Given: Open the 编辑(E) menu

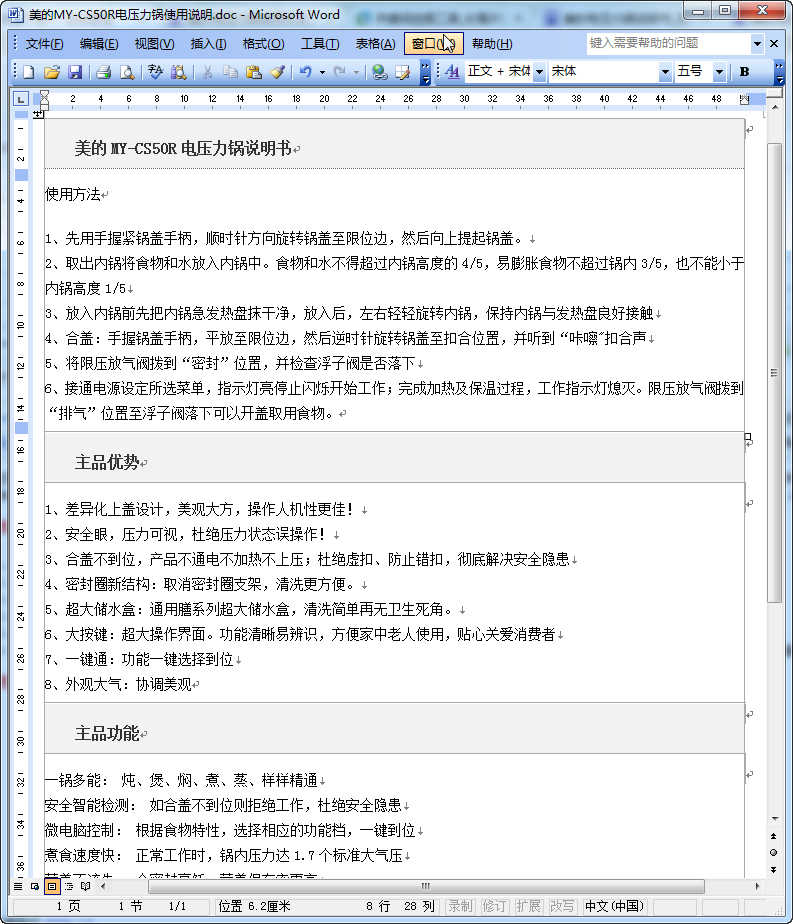Looking at the screenshot, I should point(98,44).
